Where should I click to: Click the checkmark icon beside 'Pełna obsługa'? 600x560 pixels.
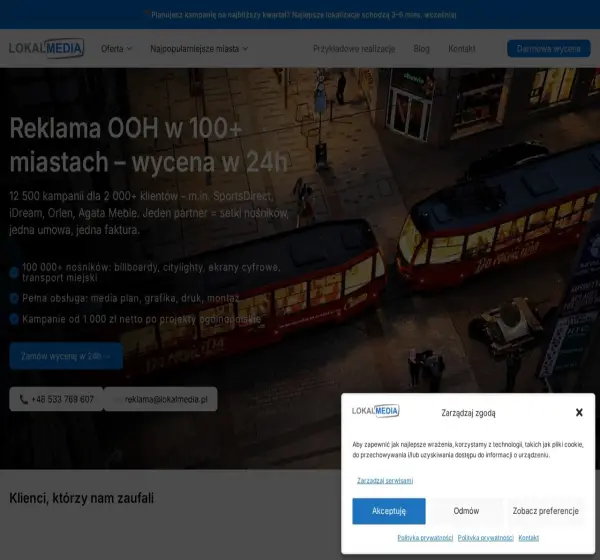coord(14,298)
